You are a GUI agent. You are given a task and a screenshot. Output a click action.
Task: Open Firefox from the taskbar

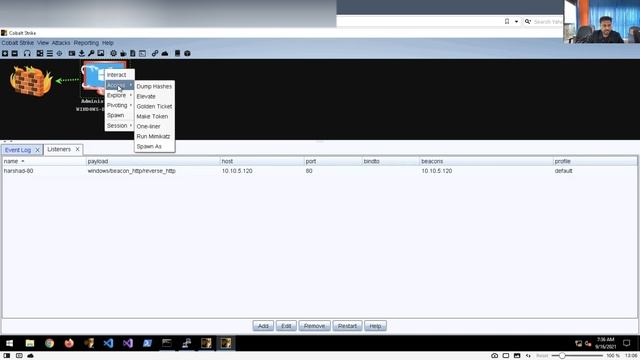click(69, 343)
